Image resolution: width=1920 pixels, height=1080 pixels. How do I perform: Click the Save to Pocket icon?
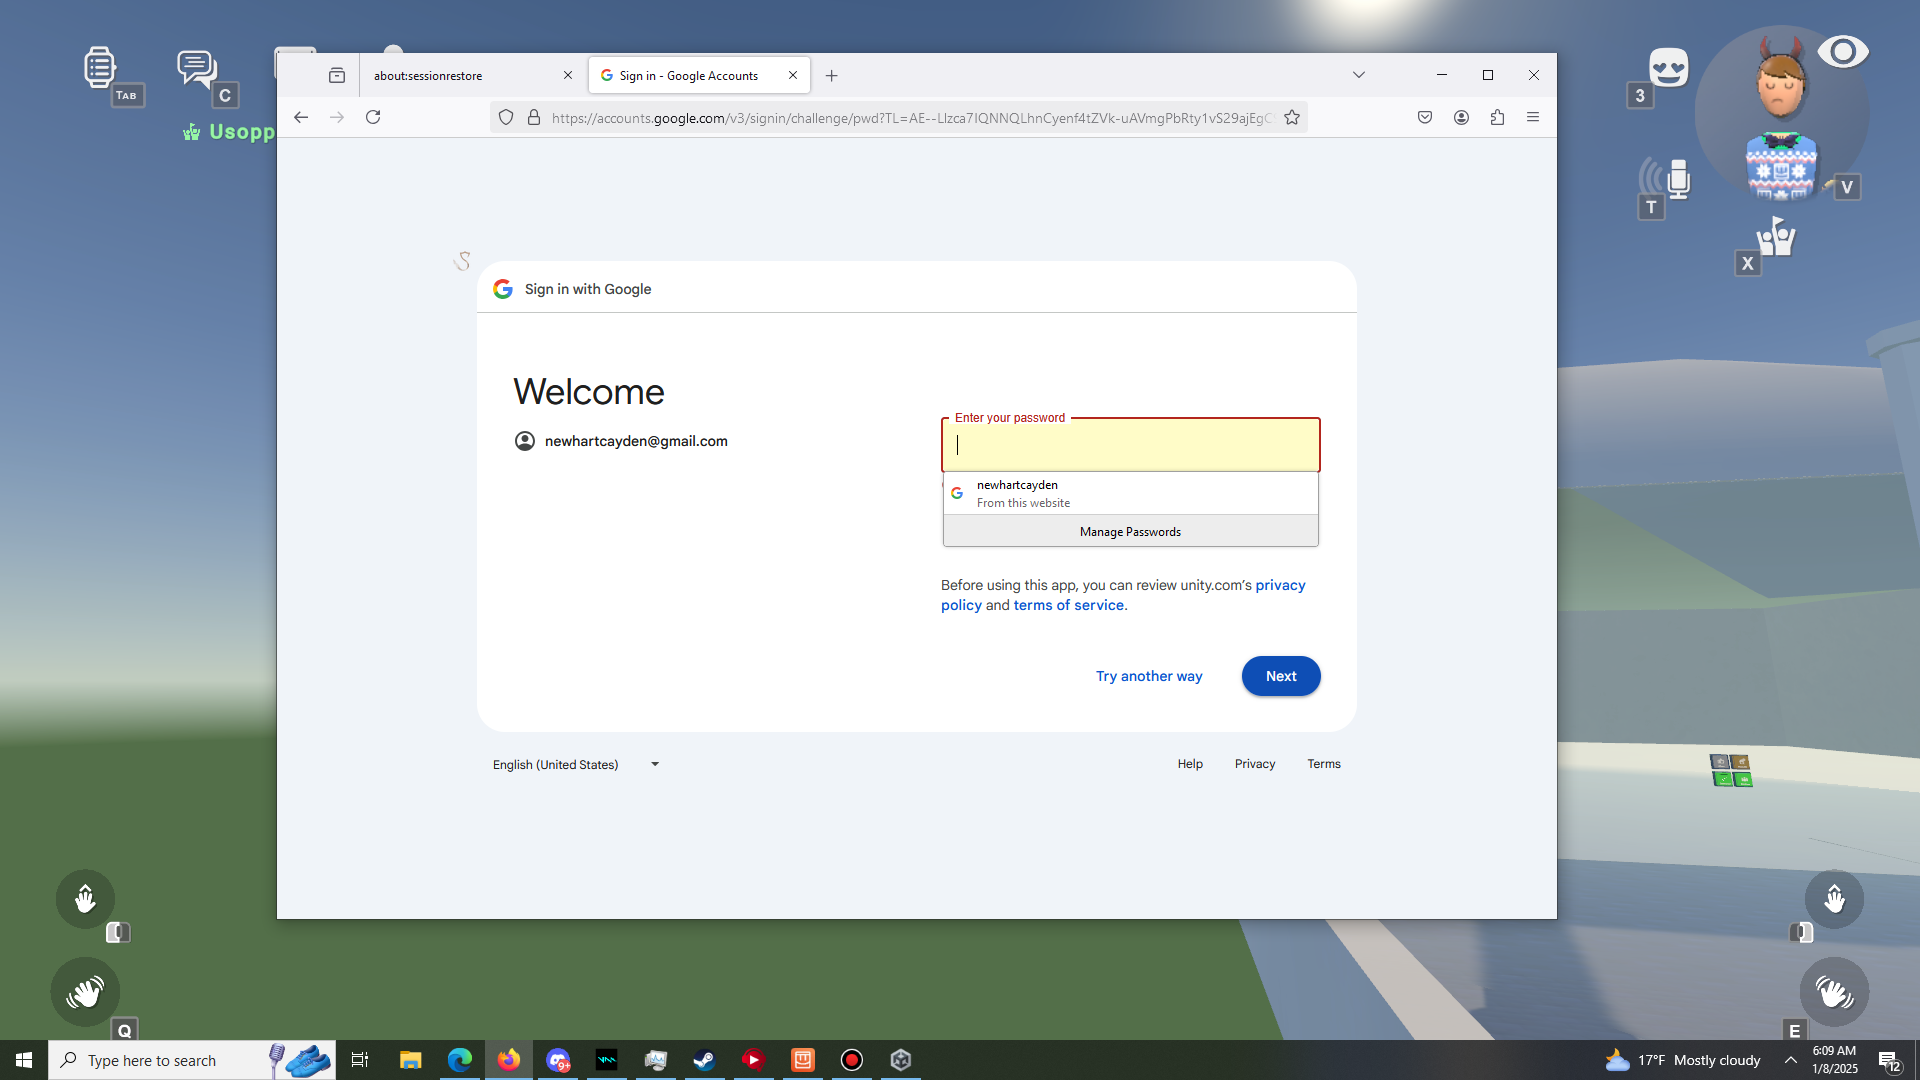[1425, 118]
